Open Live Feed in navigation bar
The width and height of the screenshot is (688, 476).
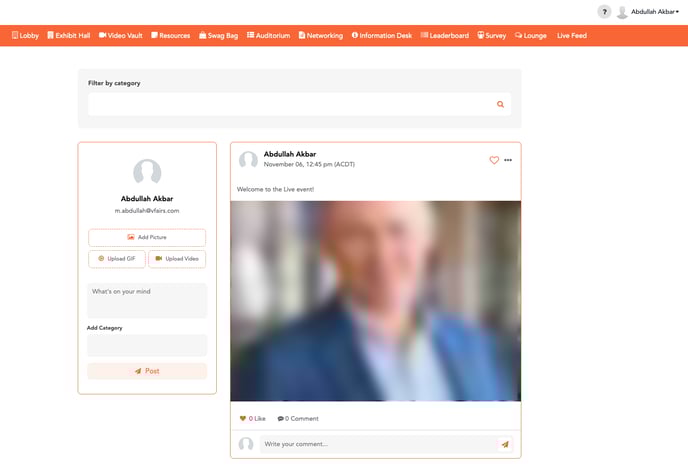pyautogui.click(x=572, y=36)
